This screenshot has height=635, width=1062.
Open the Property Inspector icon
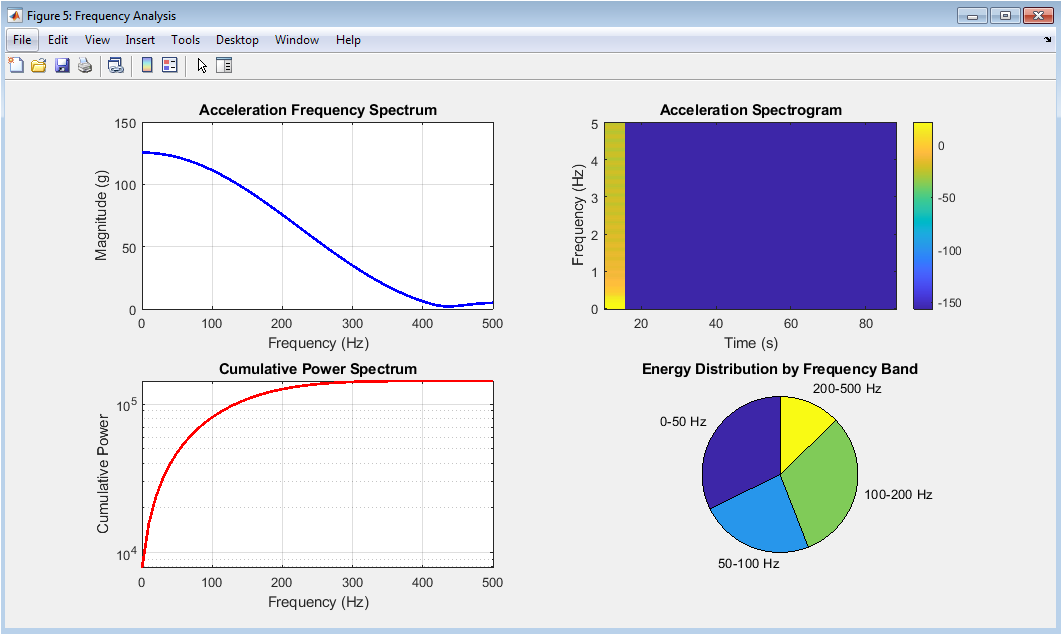[224, 66]
